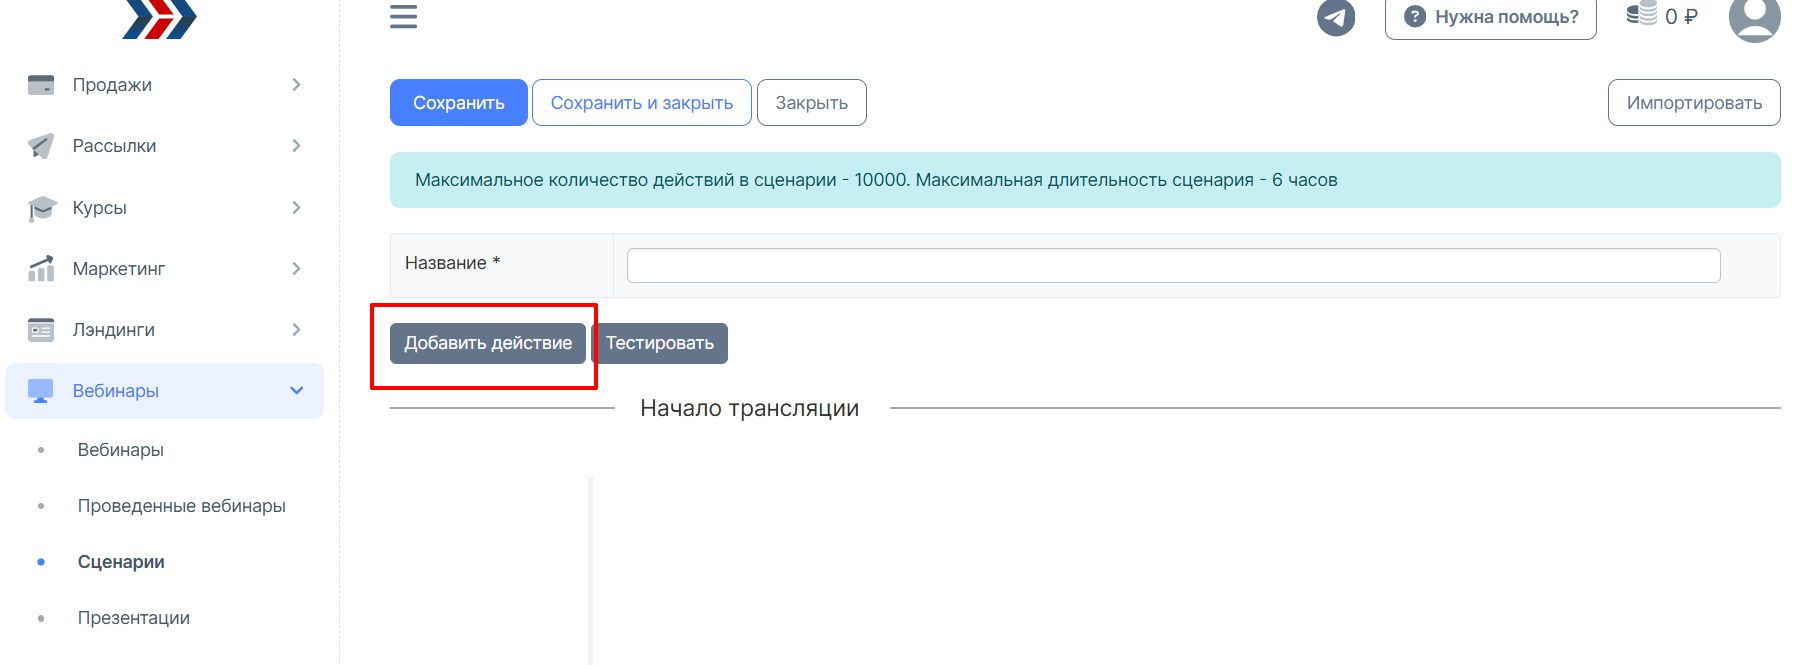
Task: Click the Рассылки paper plane icon
Action: (x=41, y=146)
